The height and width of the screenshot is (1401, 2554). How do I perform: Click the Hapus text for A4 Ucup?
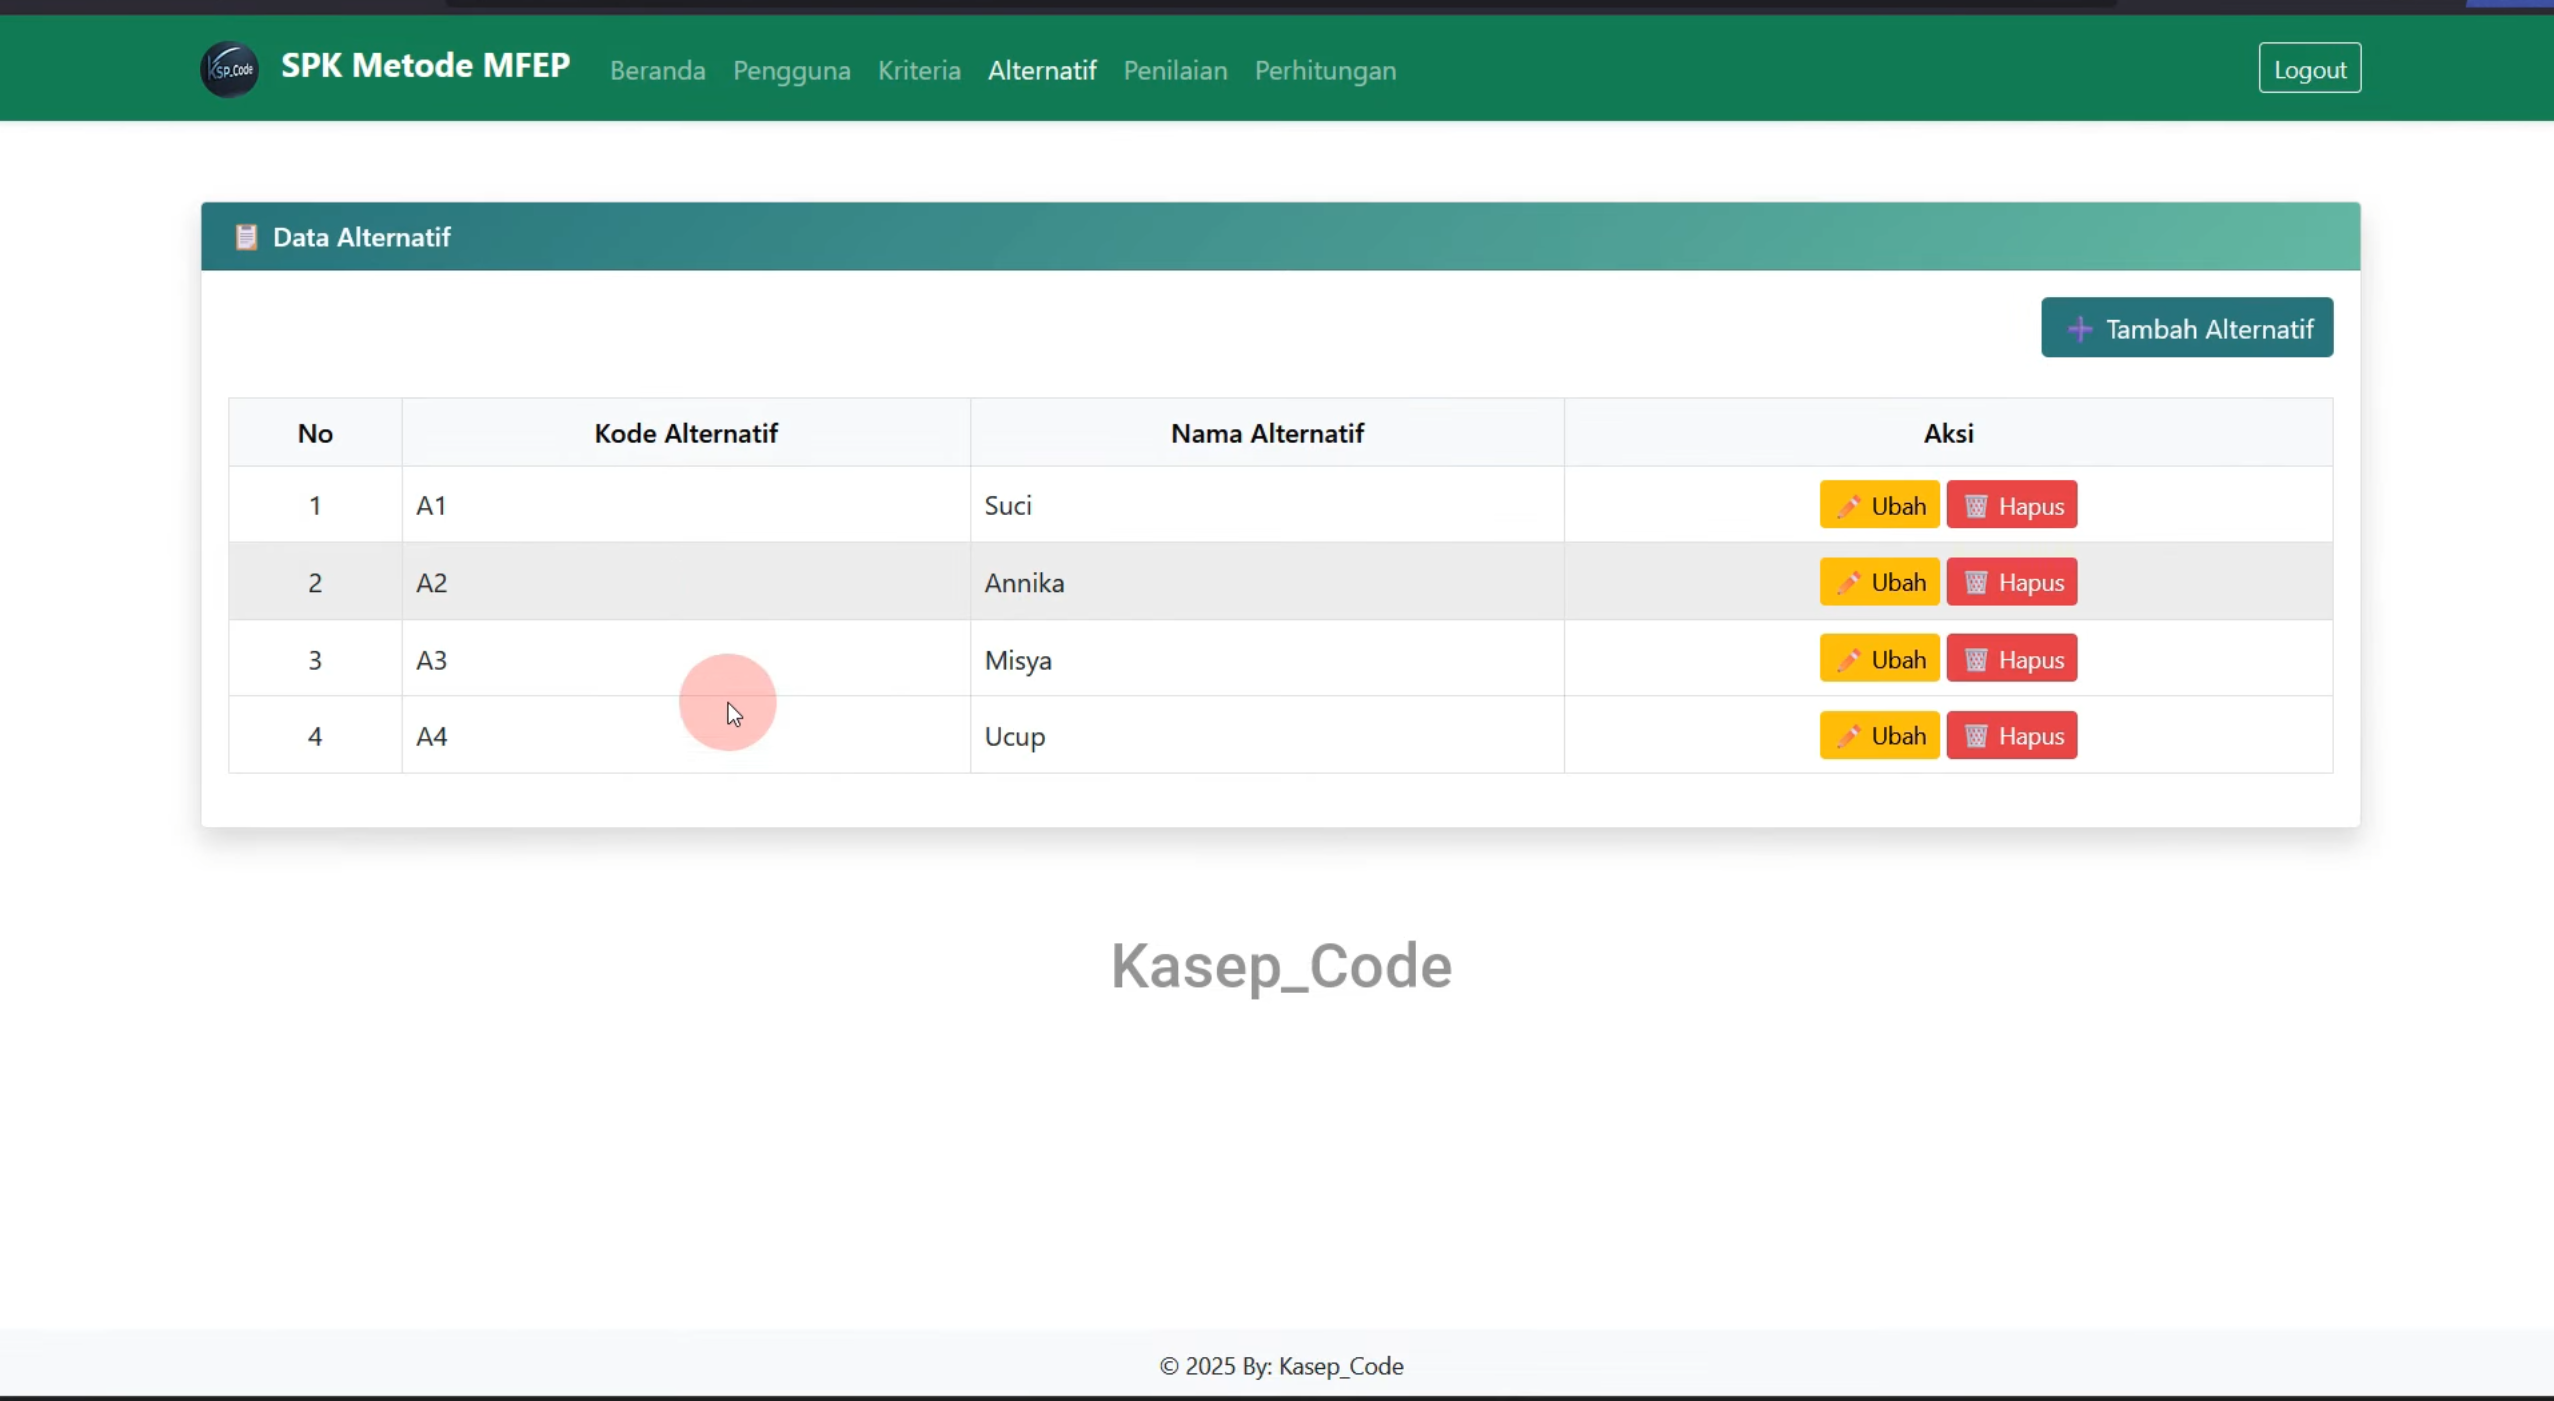pos(2031,737)
